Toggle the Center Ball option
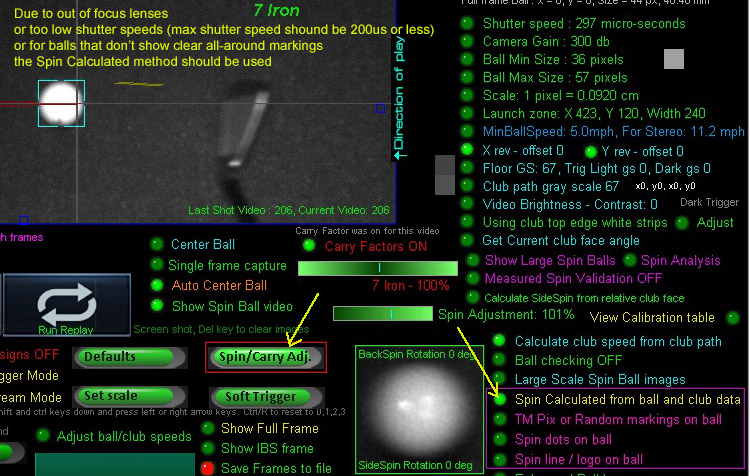750x476 pixels. pos(156,244)
